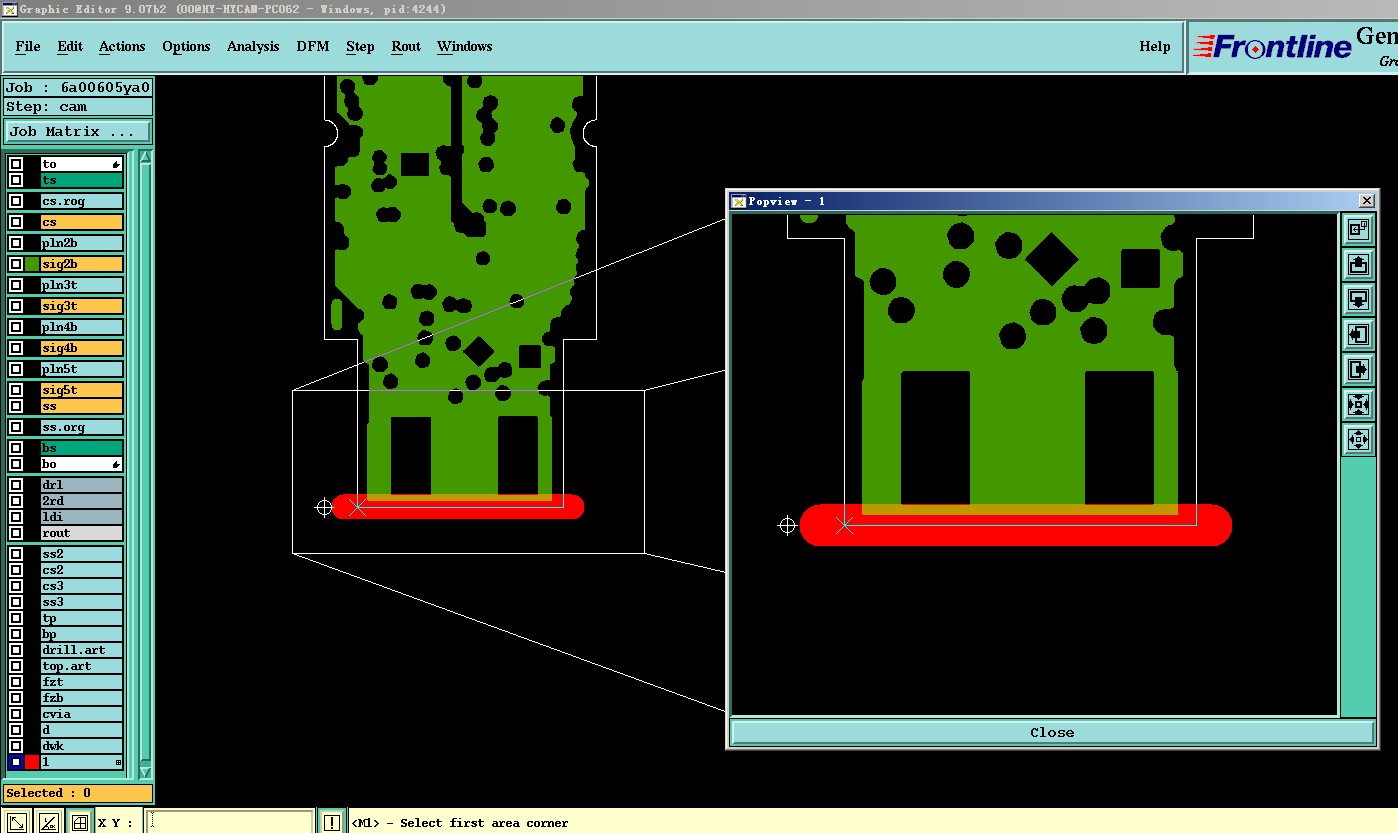Viewport: 1398px width, 833px height.
Task: Click the Job : 6a00605ya0 label
Action: [x=78, y=87]
